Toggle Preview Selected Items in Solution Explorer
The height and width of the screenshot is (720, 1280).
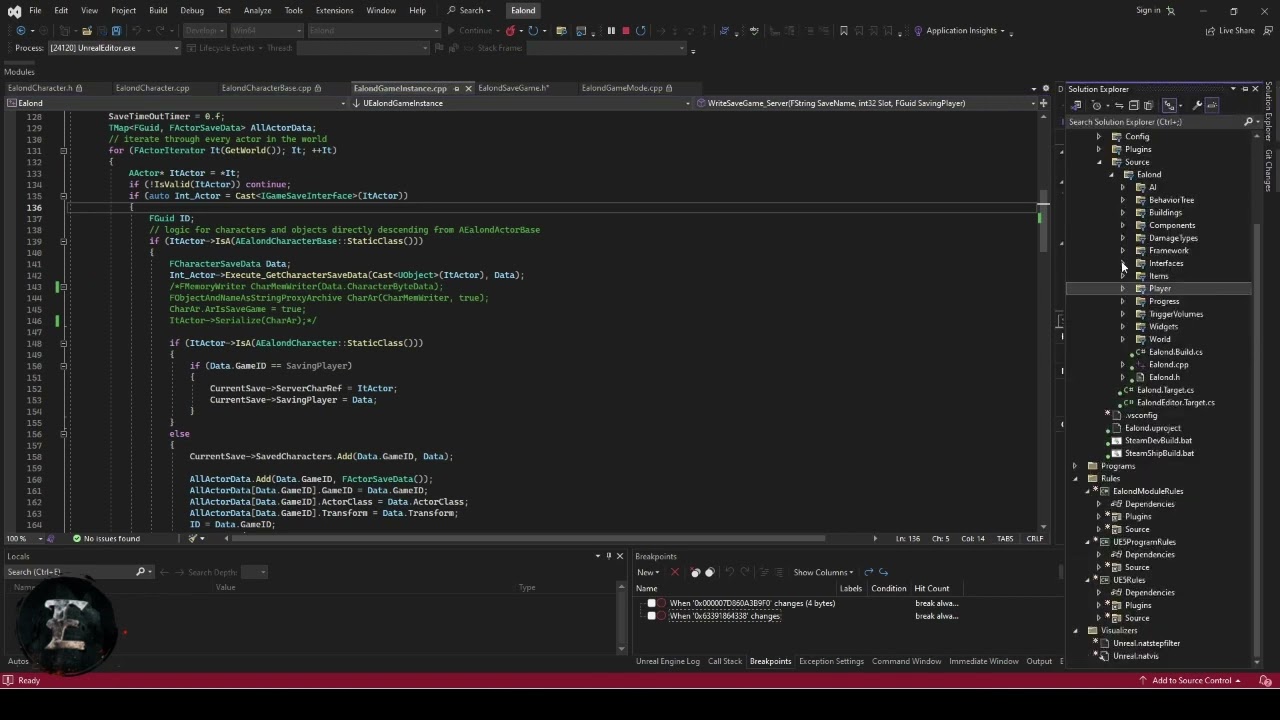1212,105
